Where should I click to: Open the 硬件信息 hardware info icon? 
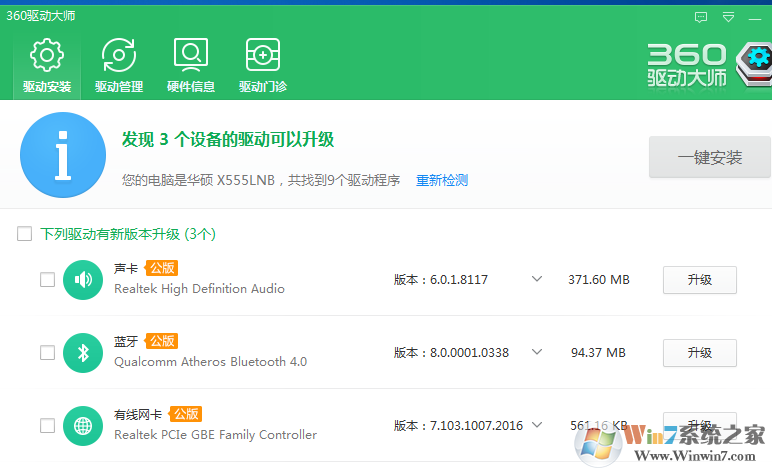(191, 56)
